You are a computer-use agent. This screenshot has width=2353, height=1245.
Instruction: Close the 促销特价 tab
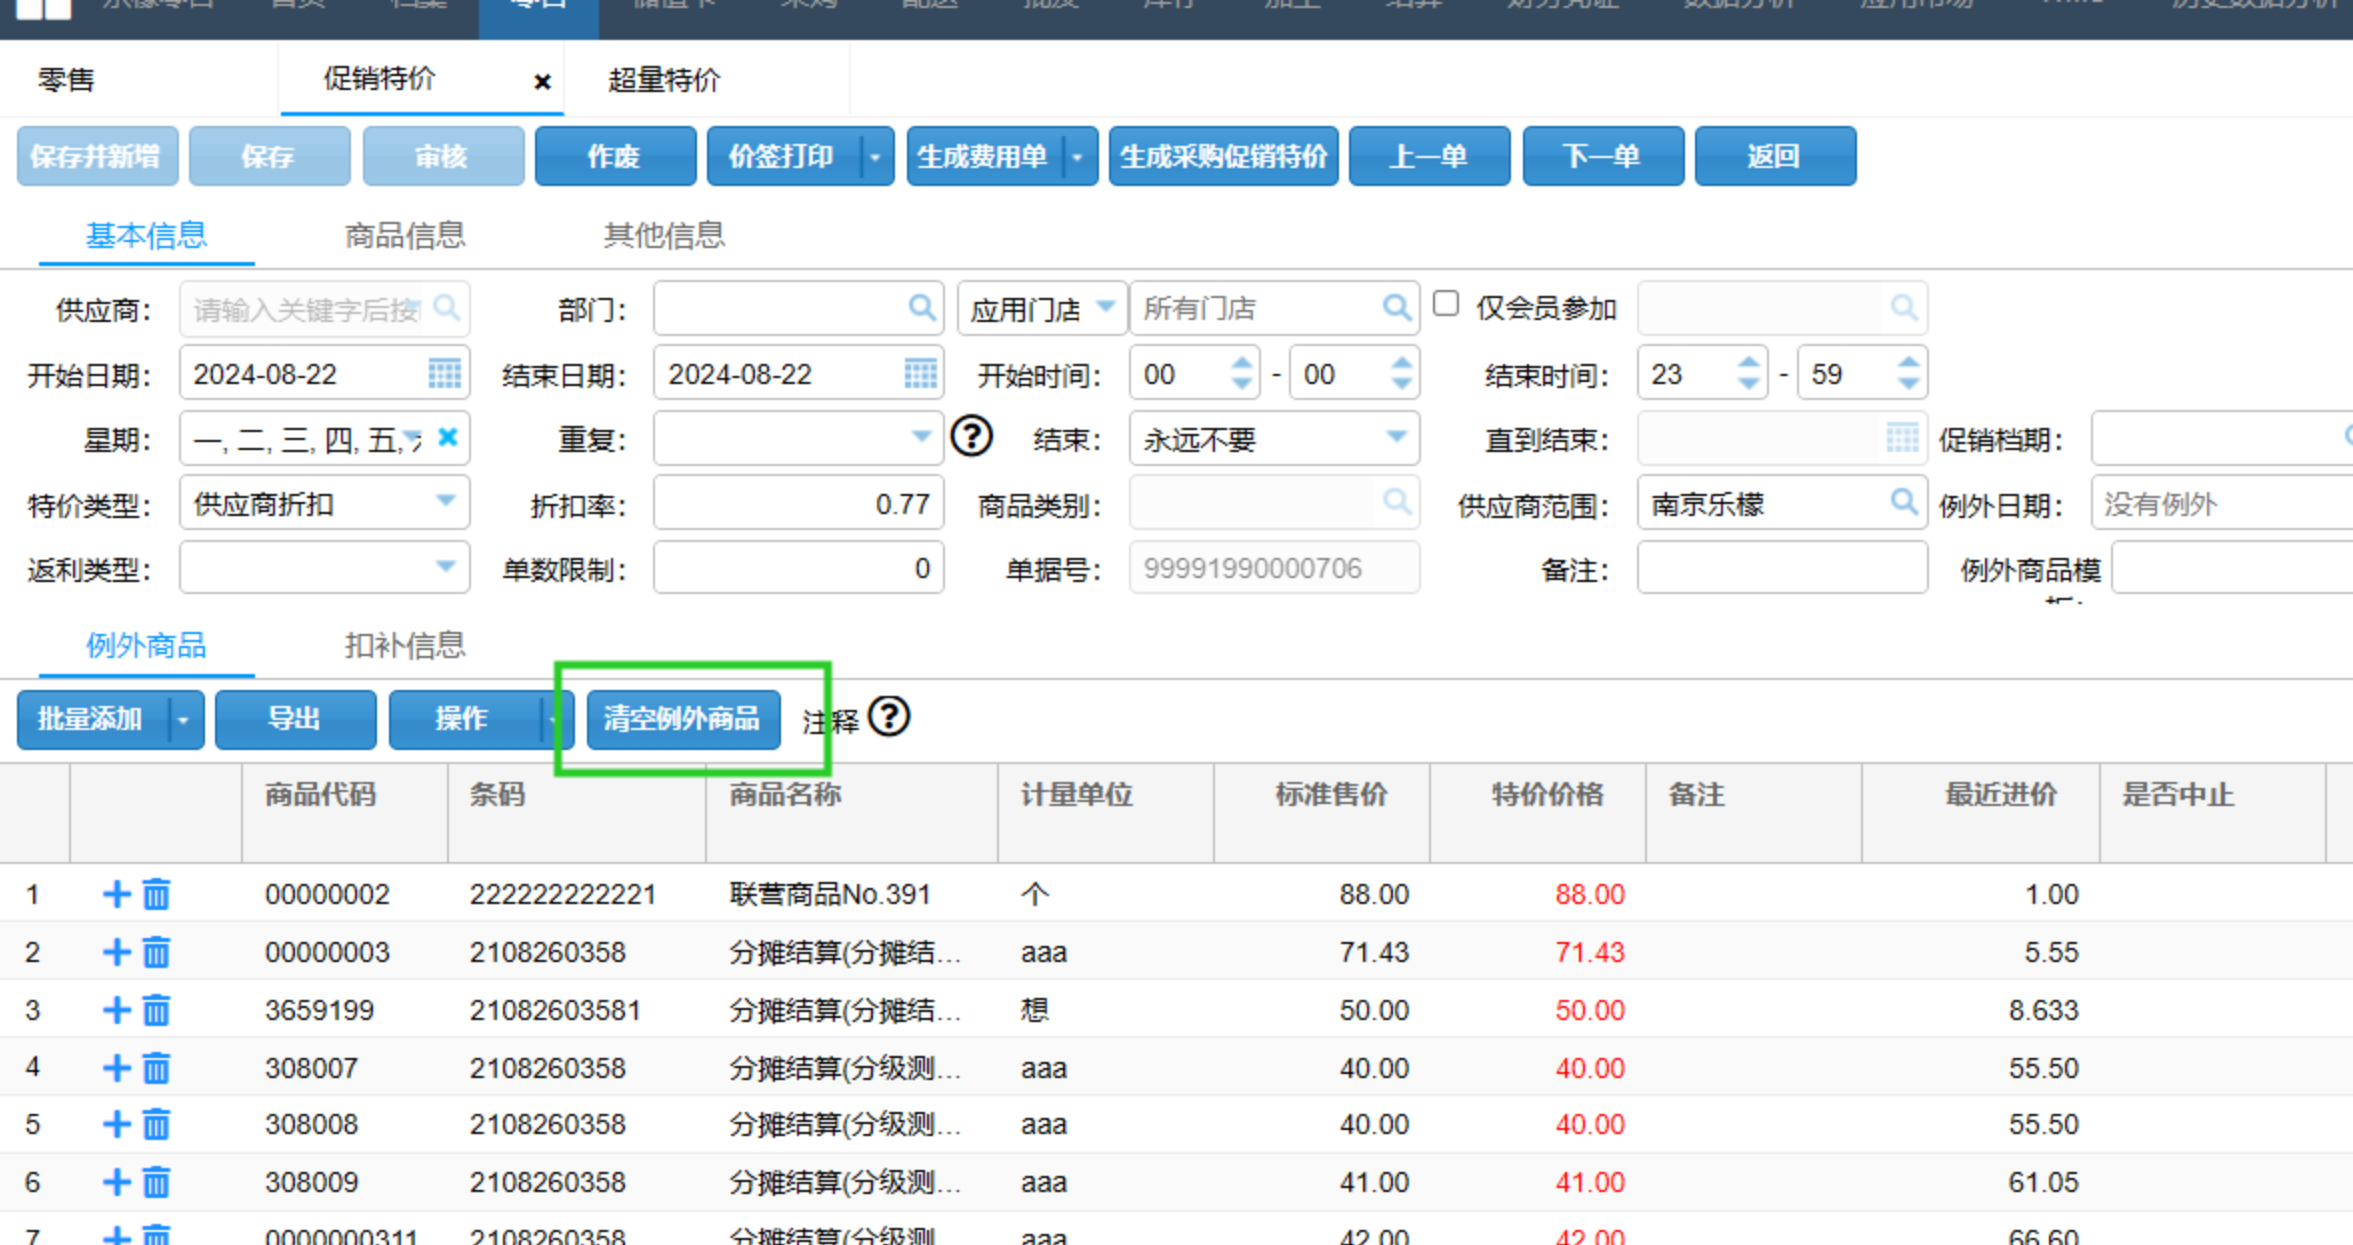(x=542, y=82)
